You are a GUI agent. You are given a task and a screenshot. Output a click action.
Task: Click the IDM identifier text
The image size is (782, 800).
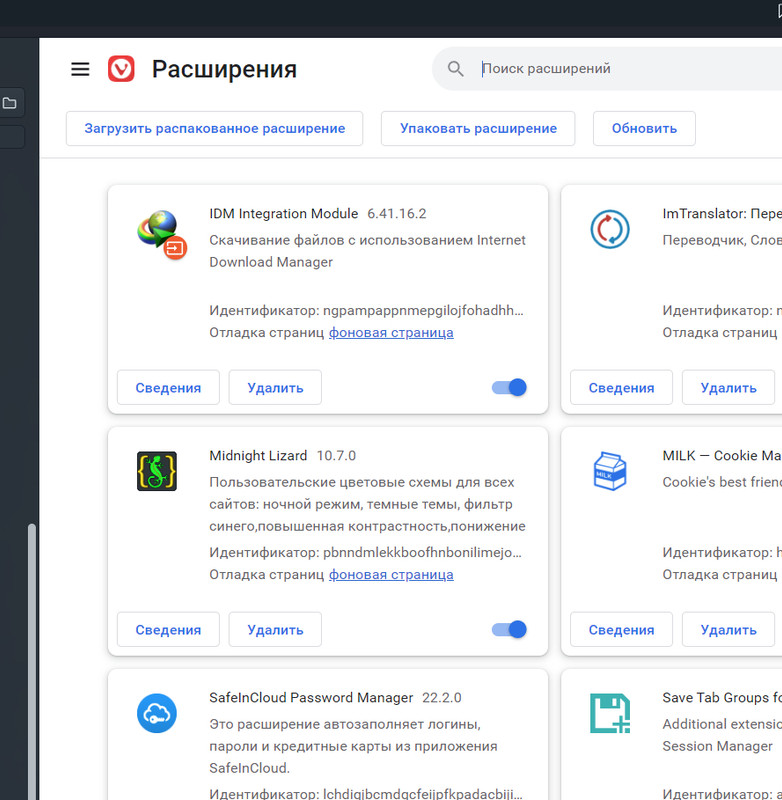pos(366,310)
